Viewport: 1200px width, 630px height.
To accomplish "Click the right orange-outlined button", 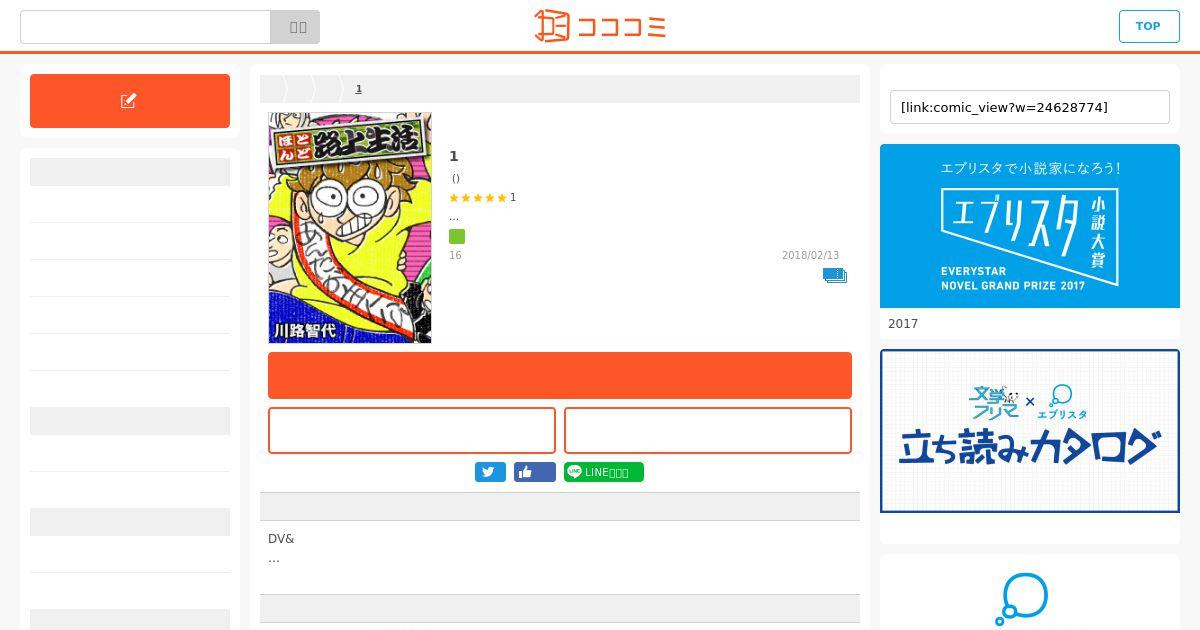I will pyautogui.click(x=708, y=430).
